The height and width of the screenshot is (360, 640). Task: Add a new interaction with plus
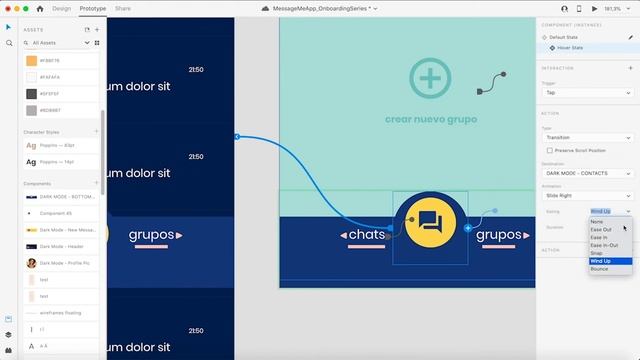[x=631, y=68]
